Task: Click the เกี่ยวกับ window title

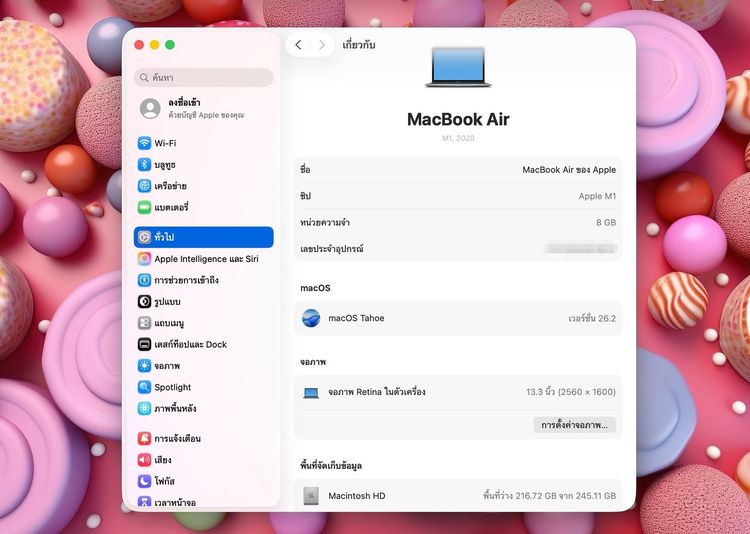Action: (x=359, y=45)
